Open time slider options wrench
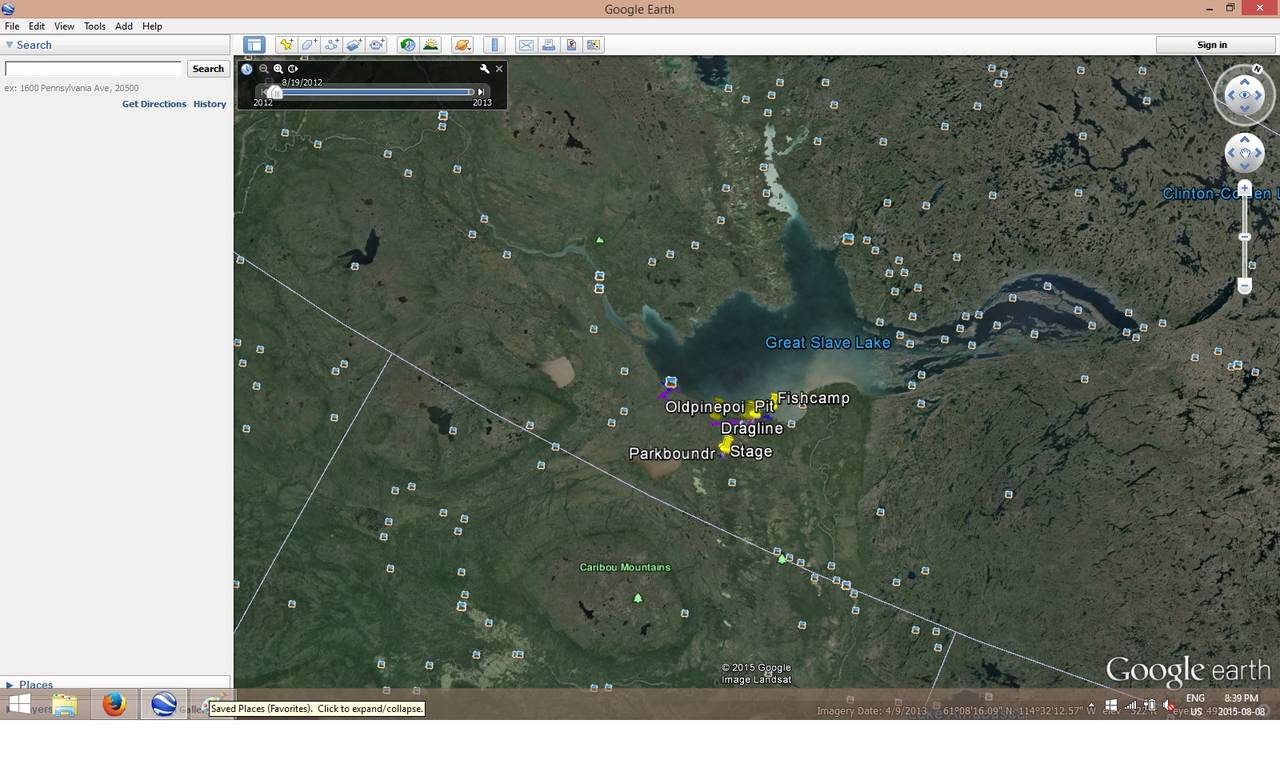The image size is (1280, 784). [484, 69]
